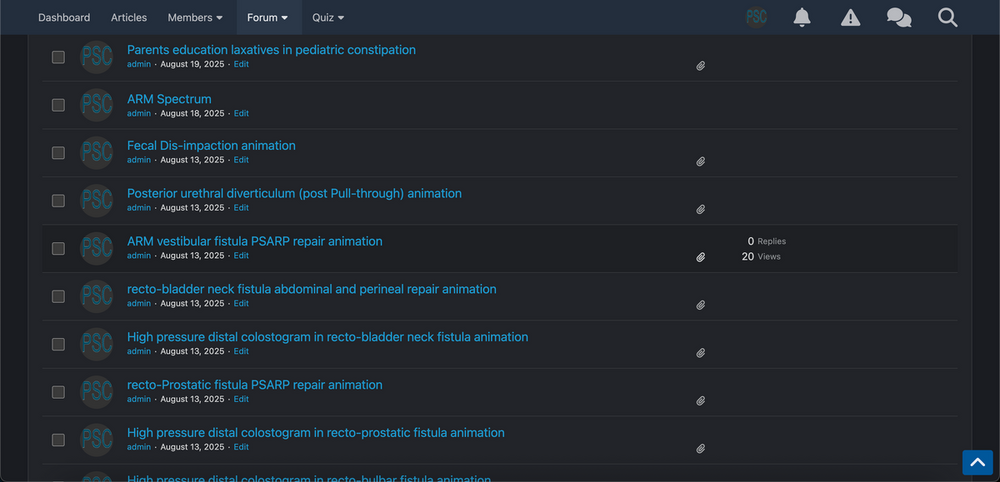Check the ARM vestibular fistula PSARP thread box
Screen dimensions: 1000x482
point(58,248)
